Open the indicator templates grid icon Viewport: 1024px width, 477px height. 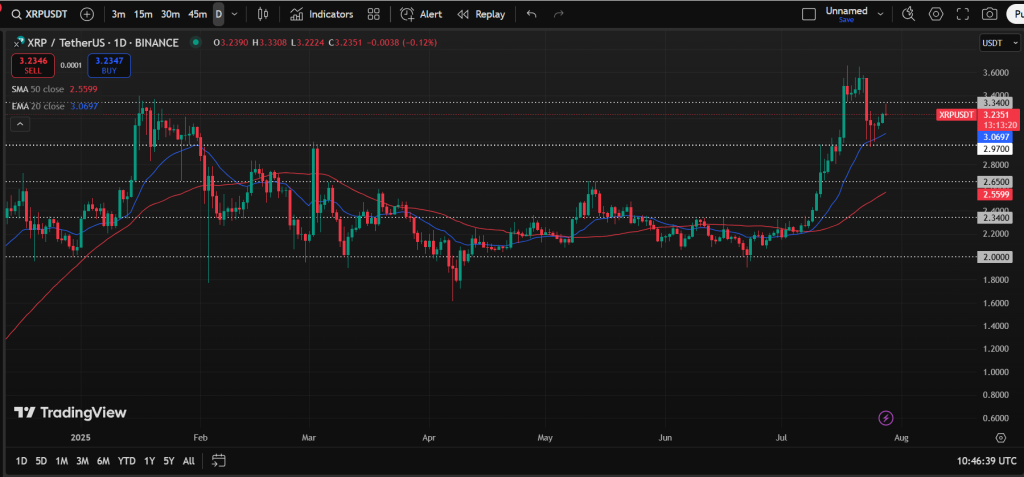[x=374, y=14]
